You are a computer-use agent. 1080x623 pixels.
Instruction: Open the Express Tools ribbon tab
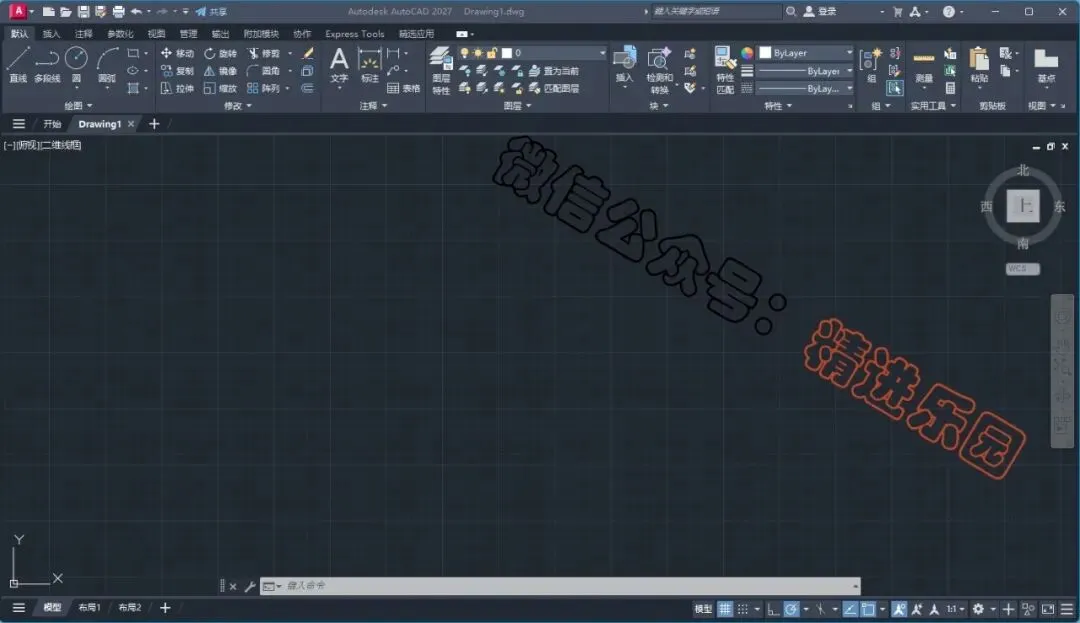click(x=355, y=34)
